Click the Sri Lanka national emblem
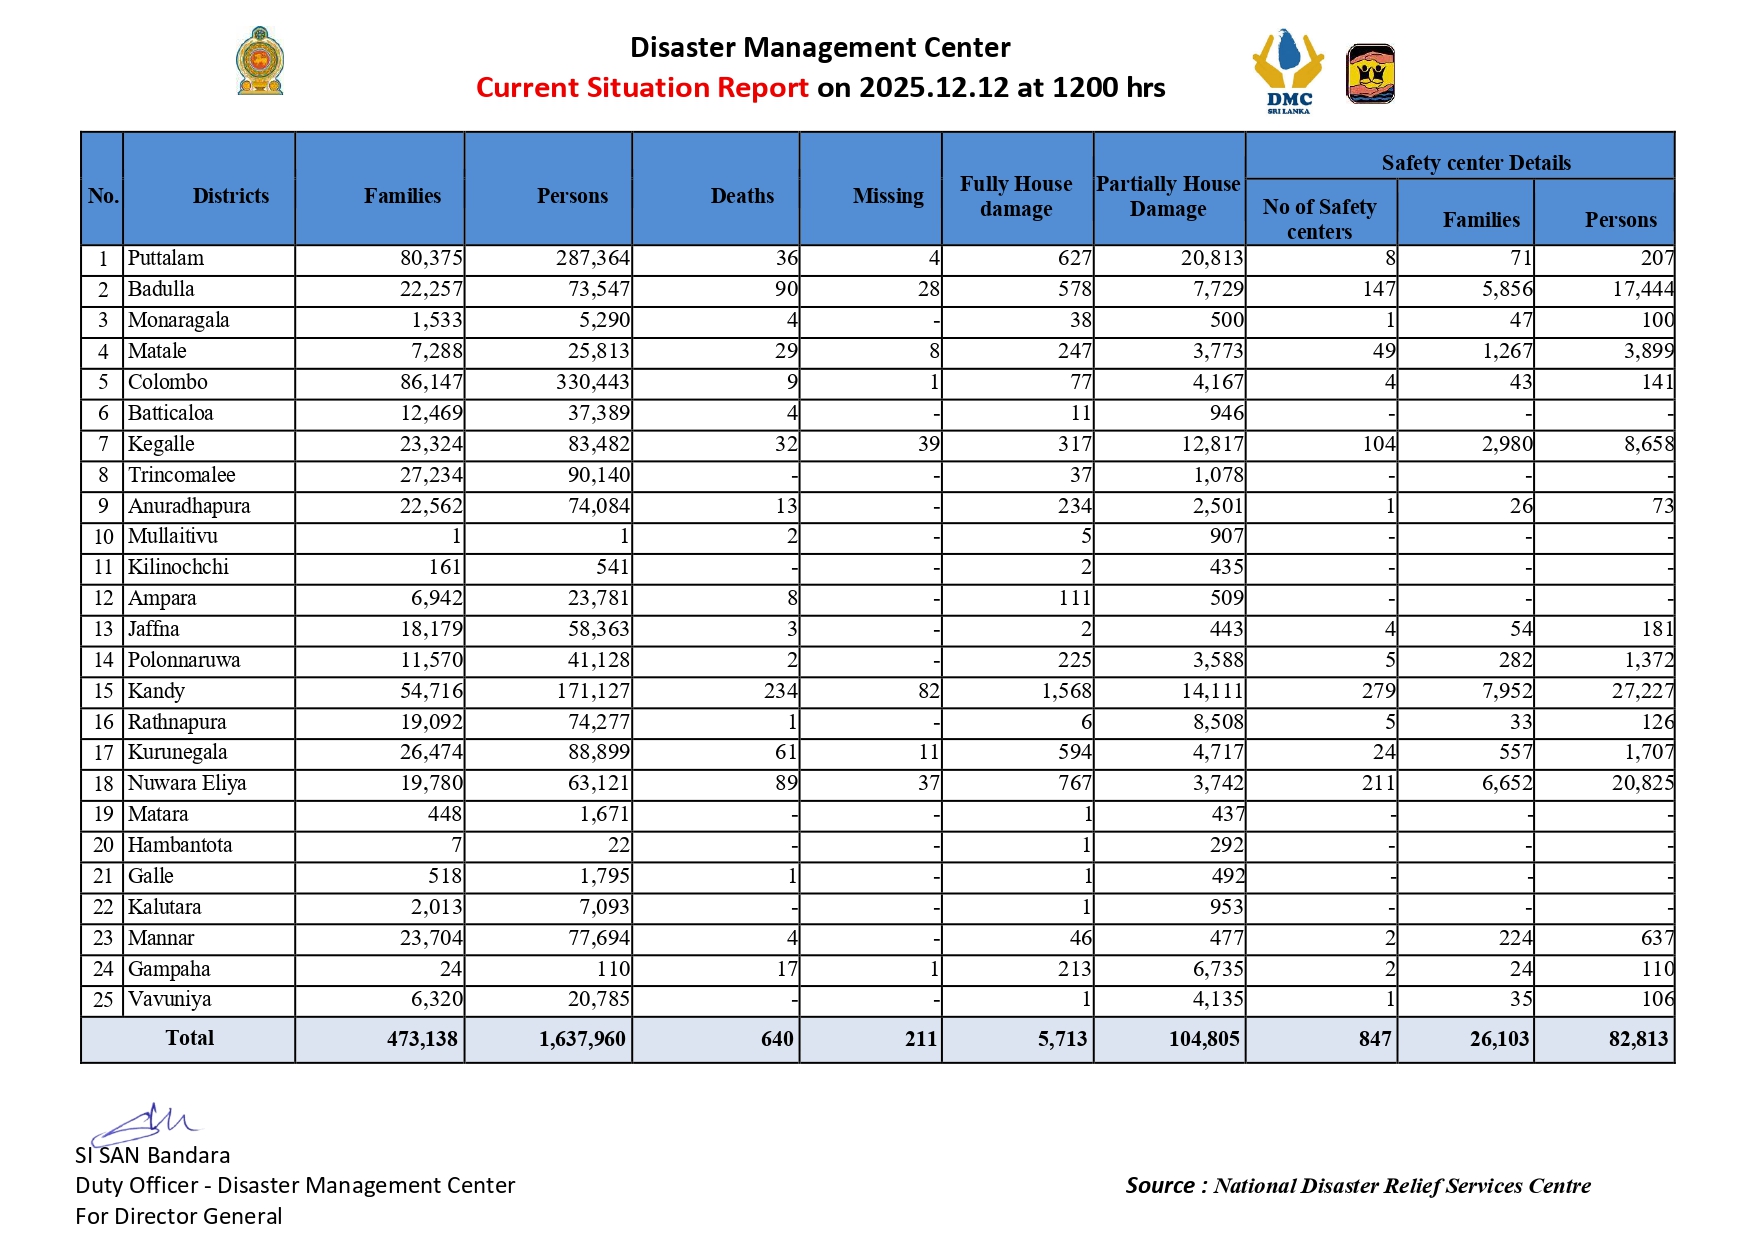 [260, 62]
